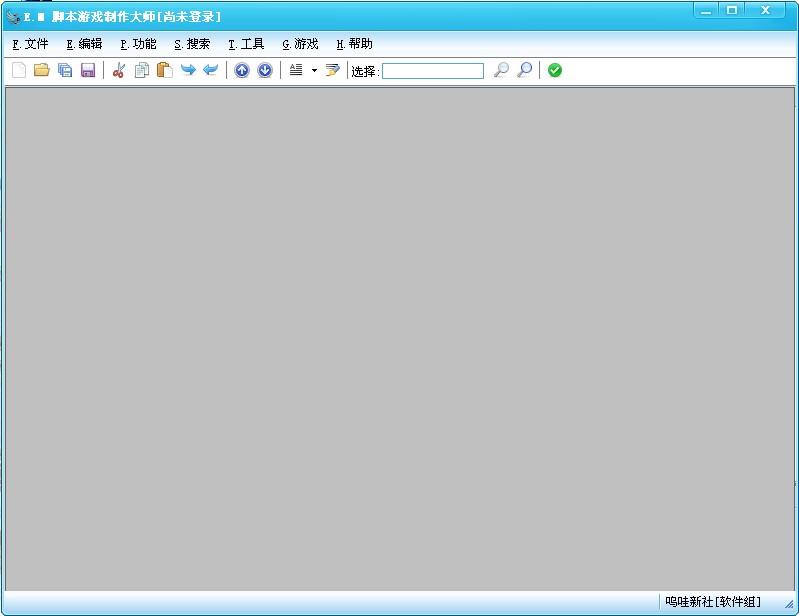Viewport: 799px width, 616px height.
Task: Move down with the round down-arrow icon
Action: click(x=265, y=70)
